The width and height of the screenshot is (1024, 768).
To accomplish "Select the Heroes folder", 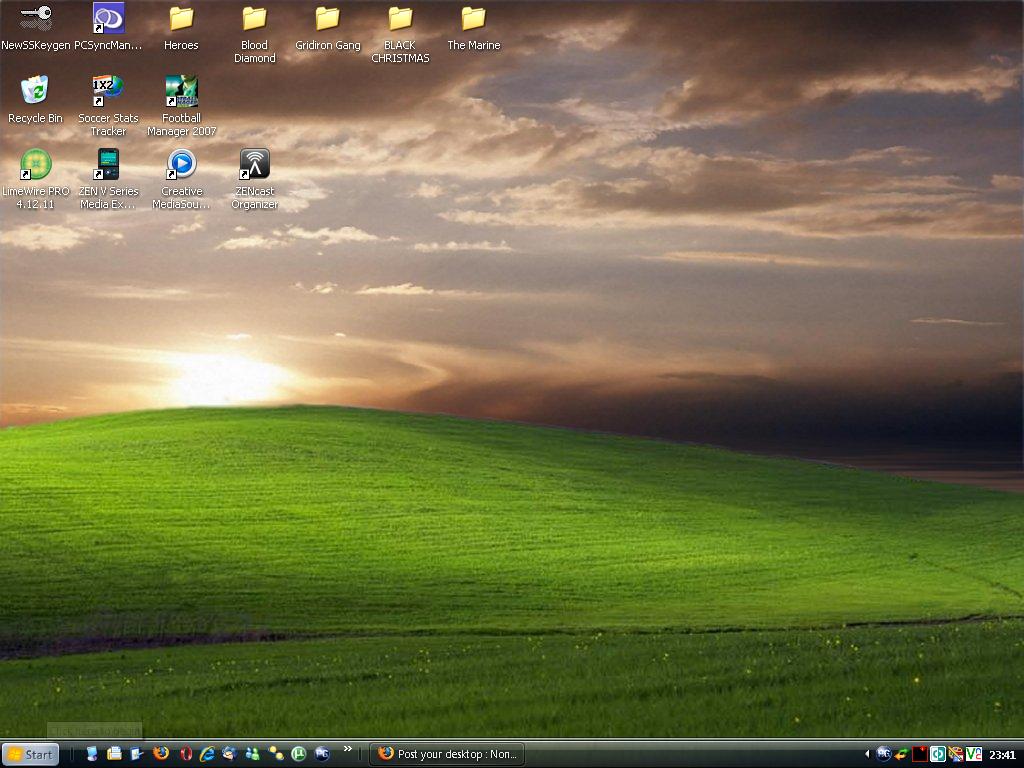I will [181, 27].
